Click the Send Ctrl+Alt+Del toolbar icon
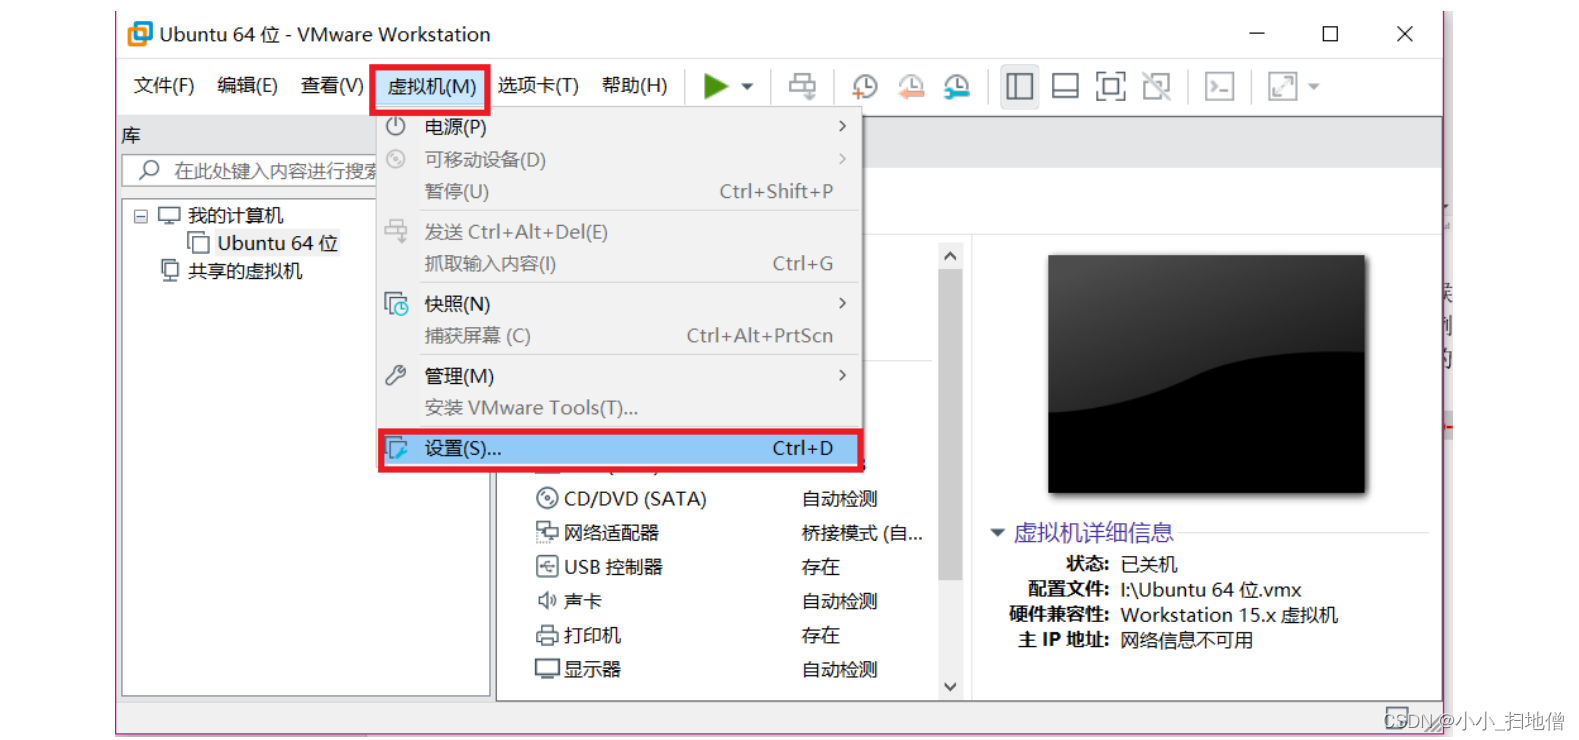The image size is (1579, 740). (802, 86)
